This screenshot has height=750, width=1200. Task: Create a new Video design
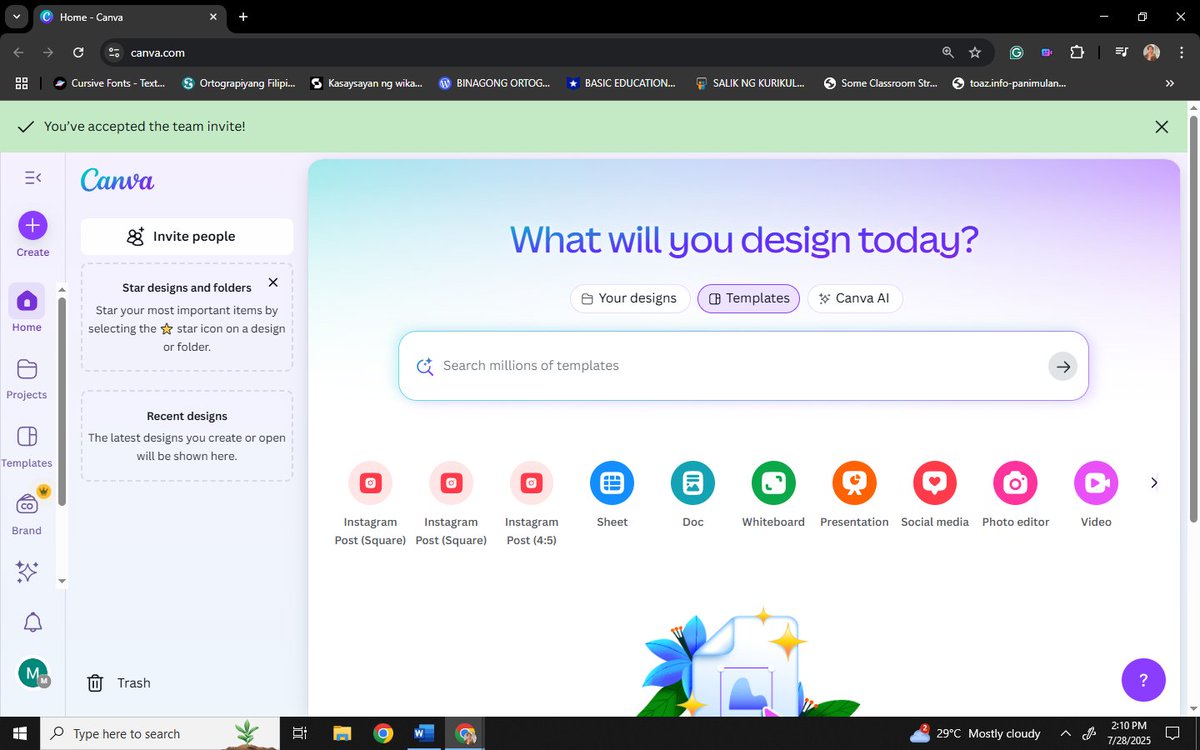(x=1096, y=483)
